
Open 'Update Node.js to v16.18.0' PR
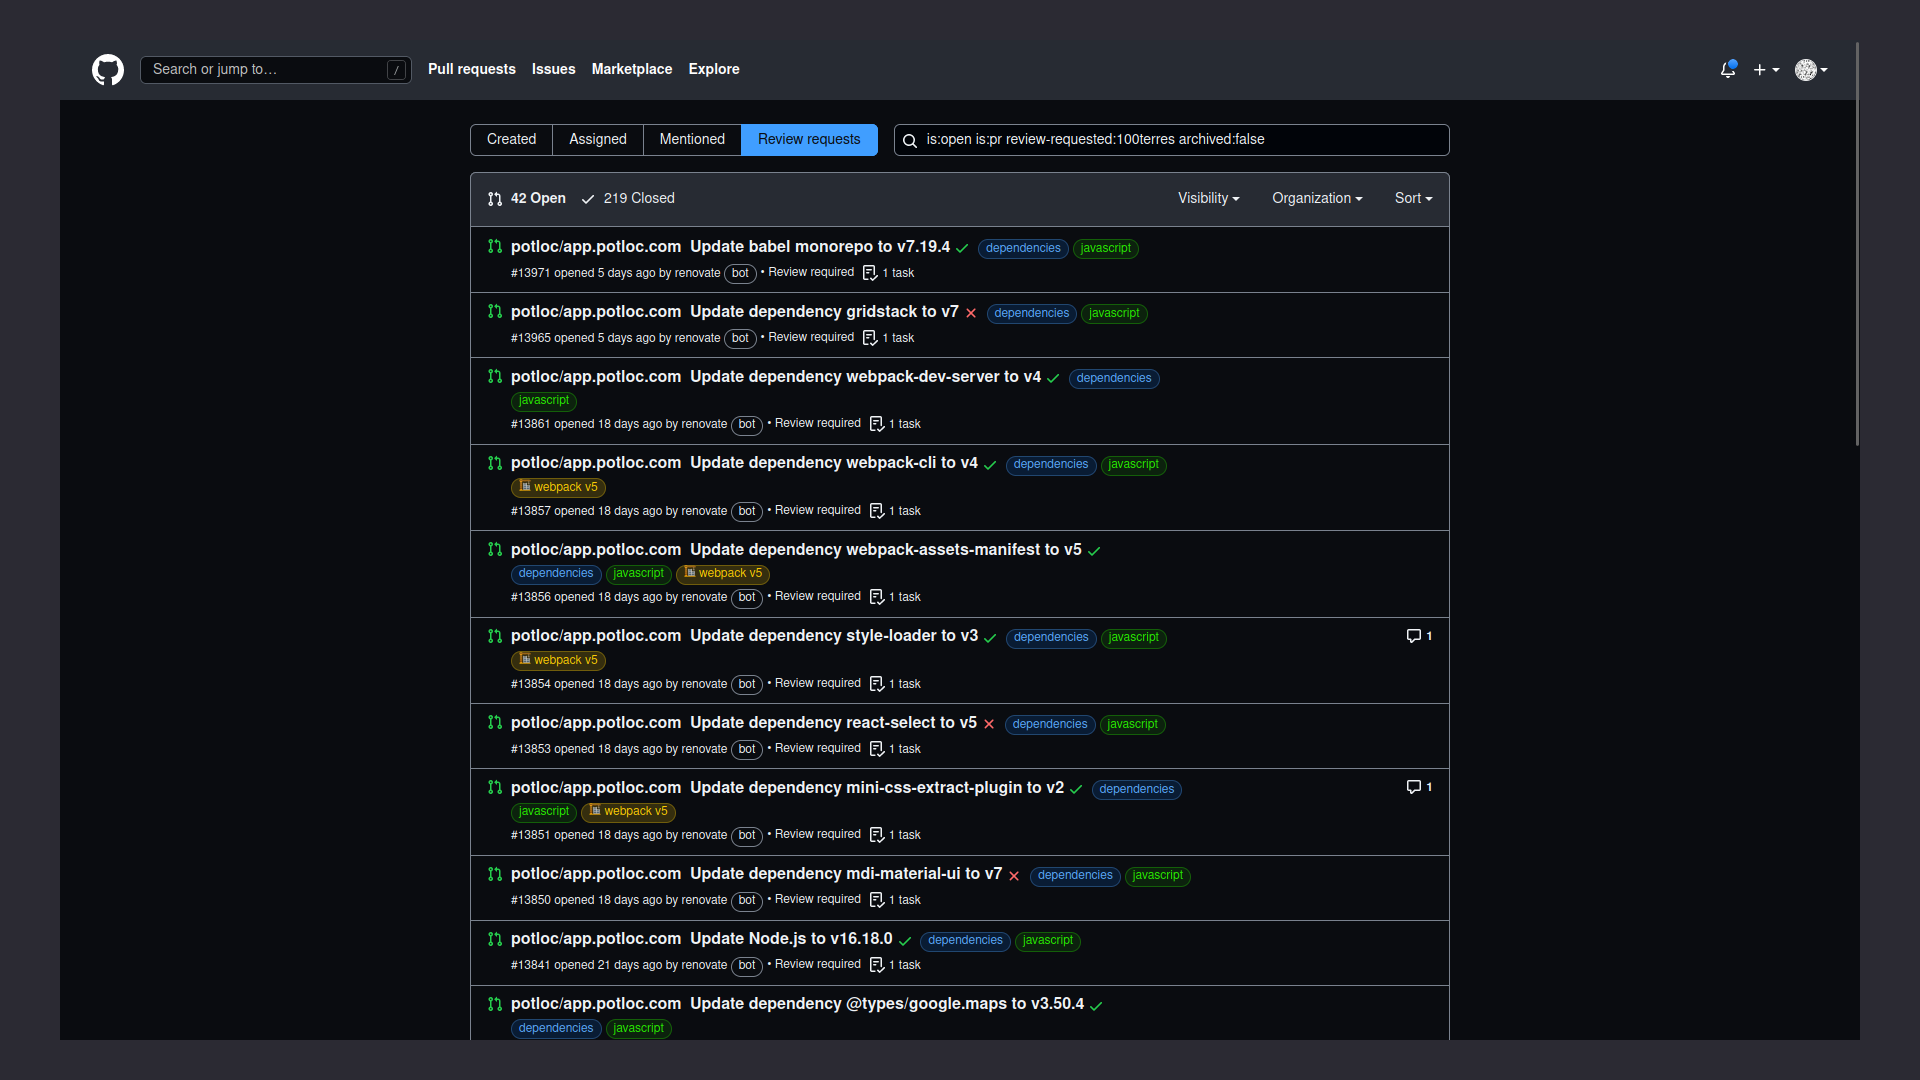coord(790,939)
